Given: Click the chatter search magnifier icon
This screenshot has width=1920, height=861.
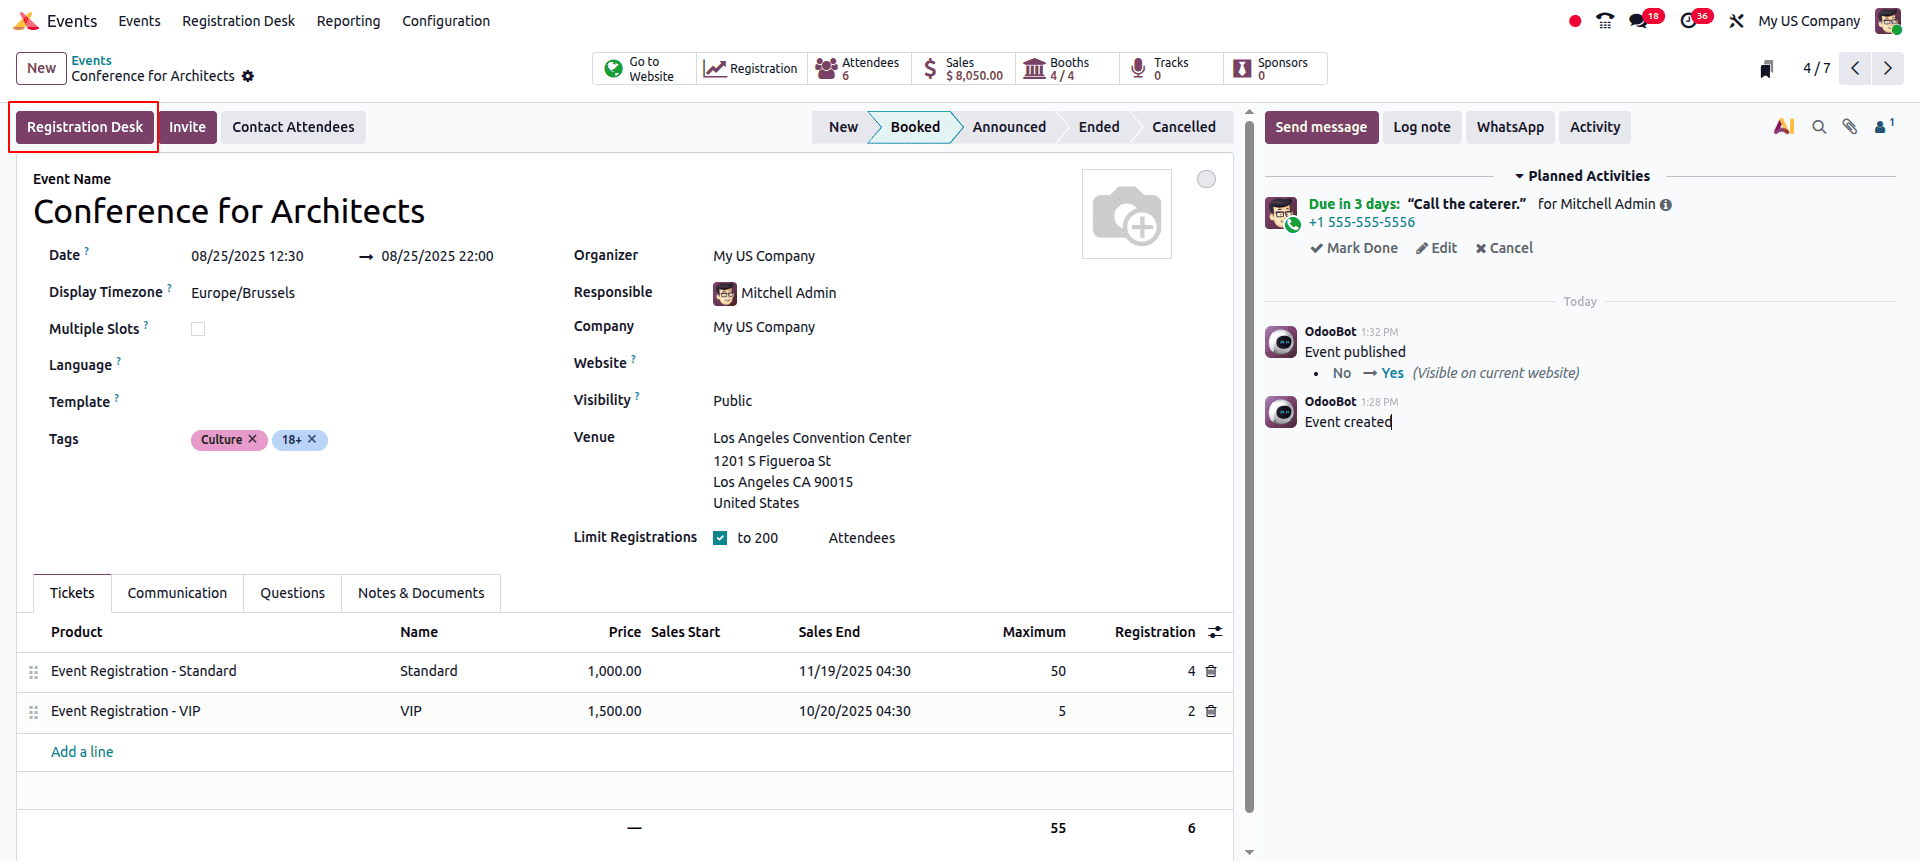Looking at the screenshot, I should coord(1819,127).
